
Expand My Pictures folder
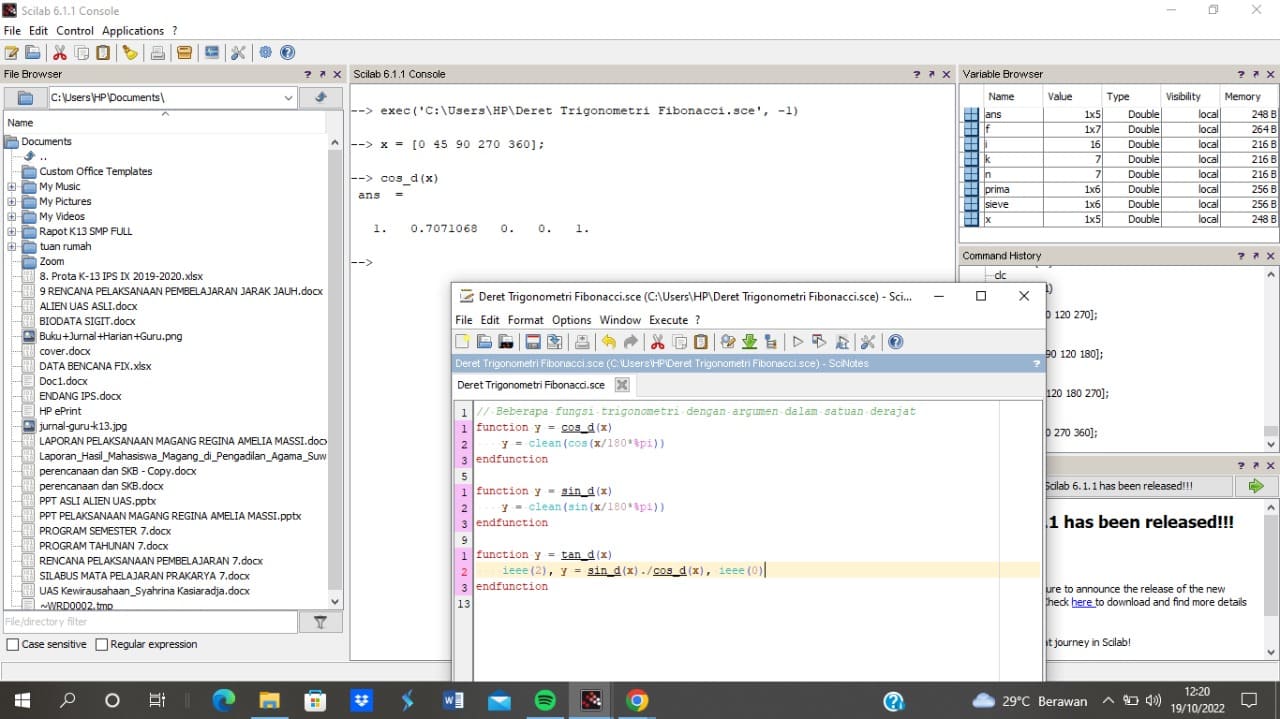point(12,202)
